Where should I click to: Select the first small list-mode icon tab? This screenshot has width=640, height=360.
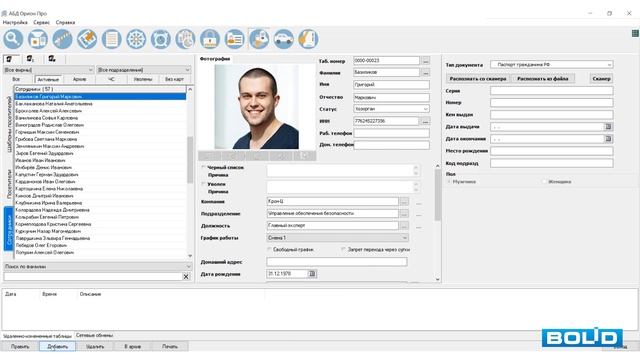(9, 59)
